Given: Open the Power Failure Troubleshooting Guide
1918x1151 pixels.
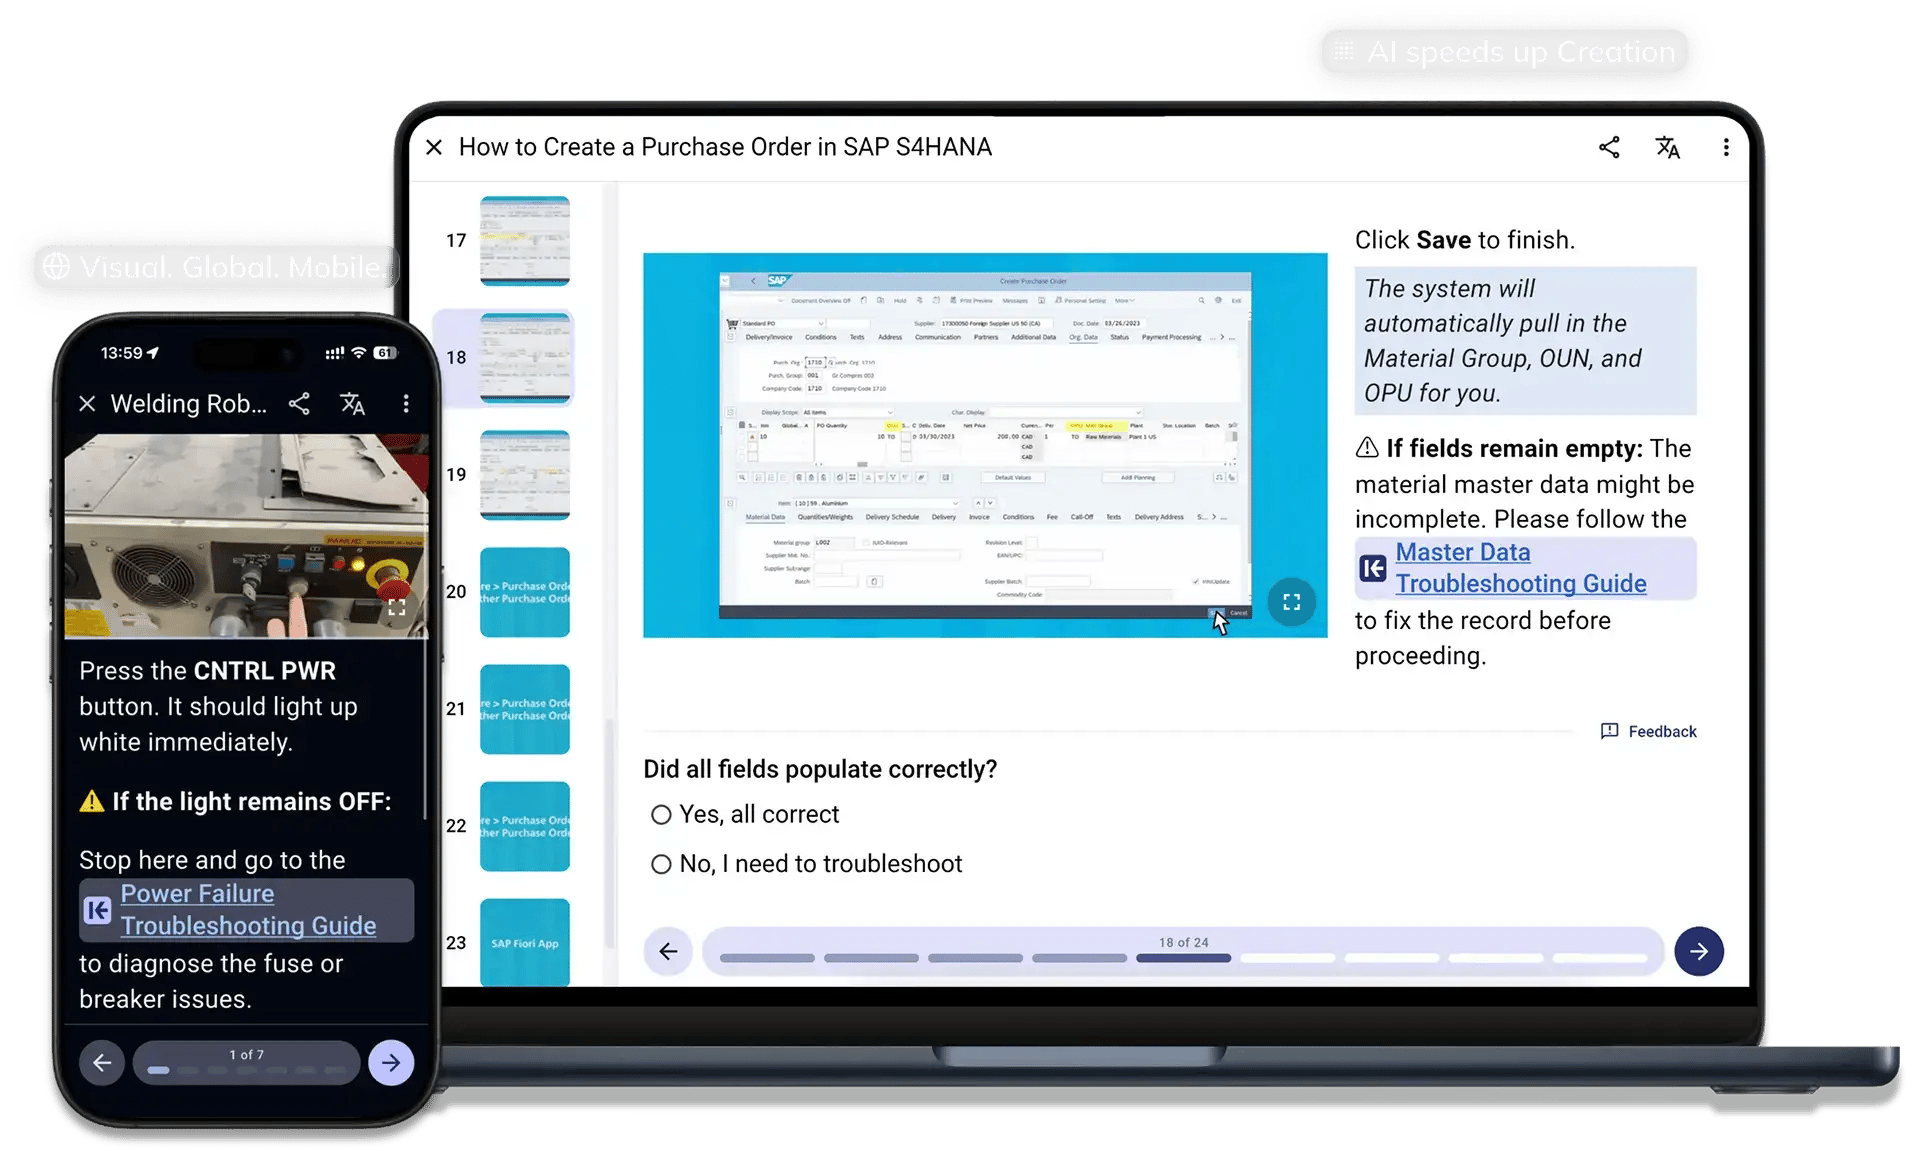Looking at the screenshot, I should coord(248,910).
